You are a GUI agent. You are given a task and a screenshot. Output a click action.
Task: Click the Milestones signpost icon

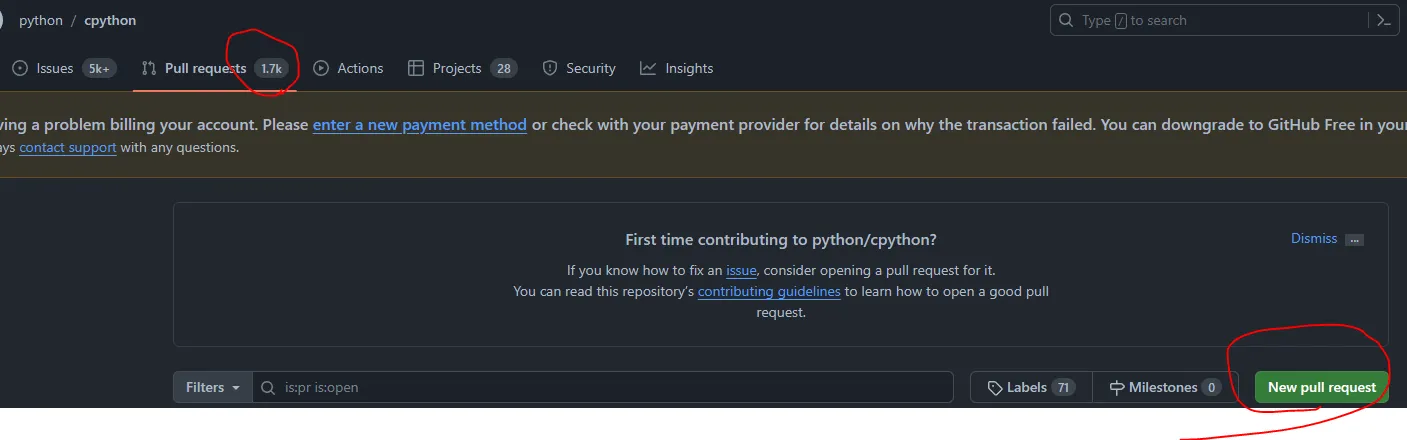tap(1116, 387)
